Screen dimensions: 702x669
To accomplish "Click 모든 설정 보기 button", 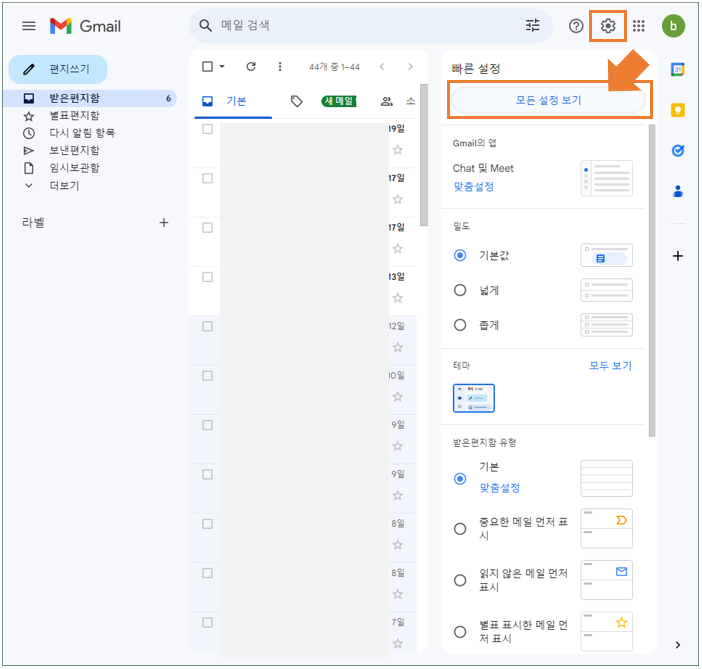I will [548, 100].
